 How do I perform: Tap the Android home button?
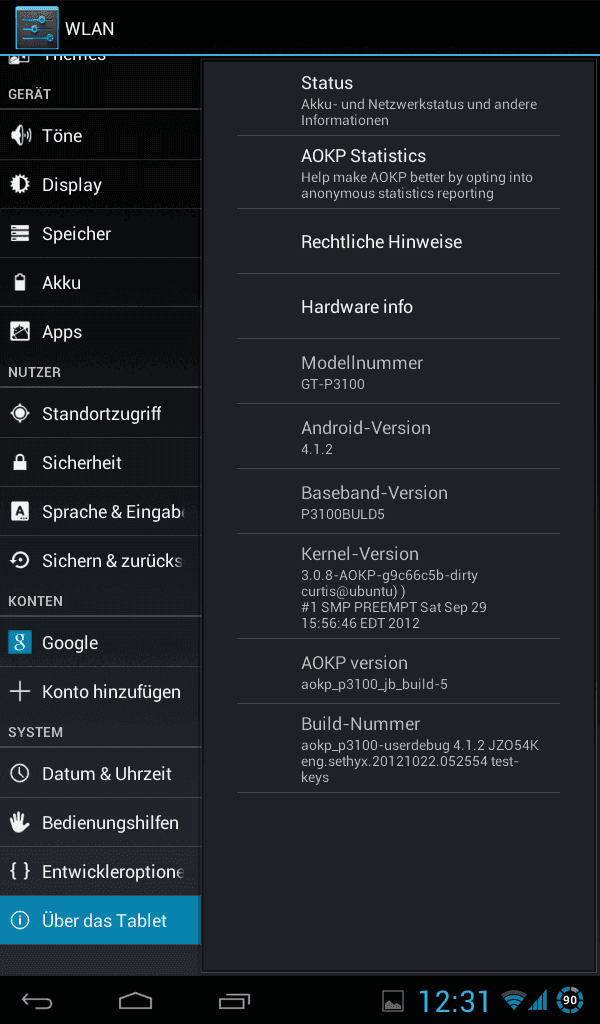point(135,1000)
